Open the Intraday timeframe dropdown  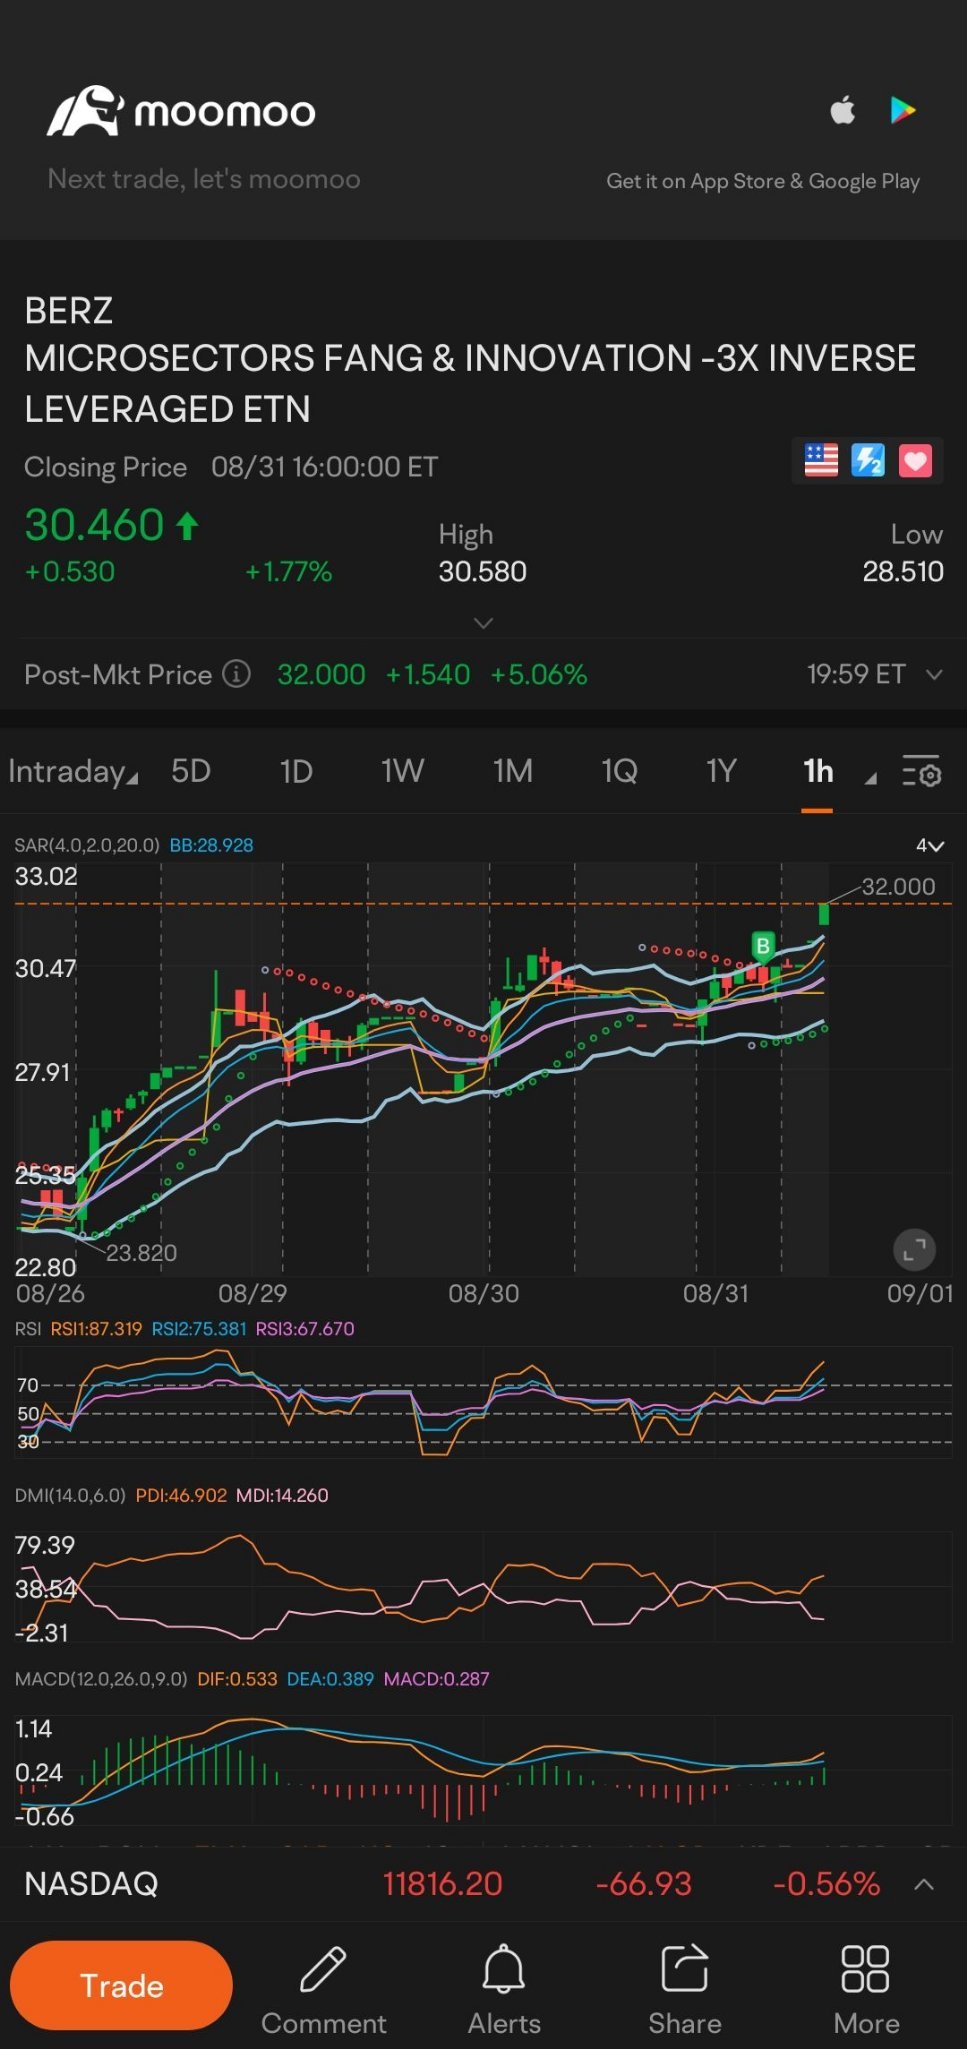point(73,772)
